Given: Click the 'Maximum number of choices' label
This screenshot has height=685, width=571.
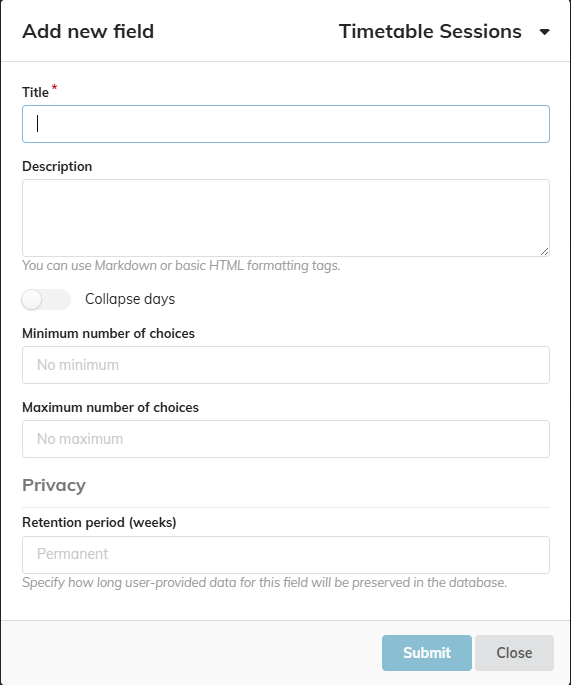Looking at the screenshot, I should coord(111,407).
